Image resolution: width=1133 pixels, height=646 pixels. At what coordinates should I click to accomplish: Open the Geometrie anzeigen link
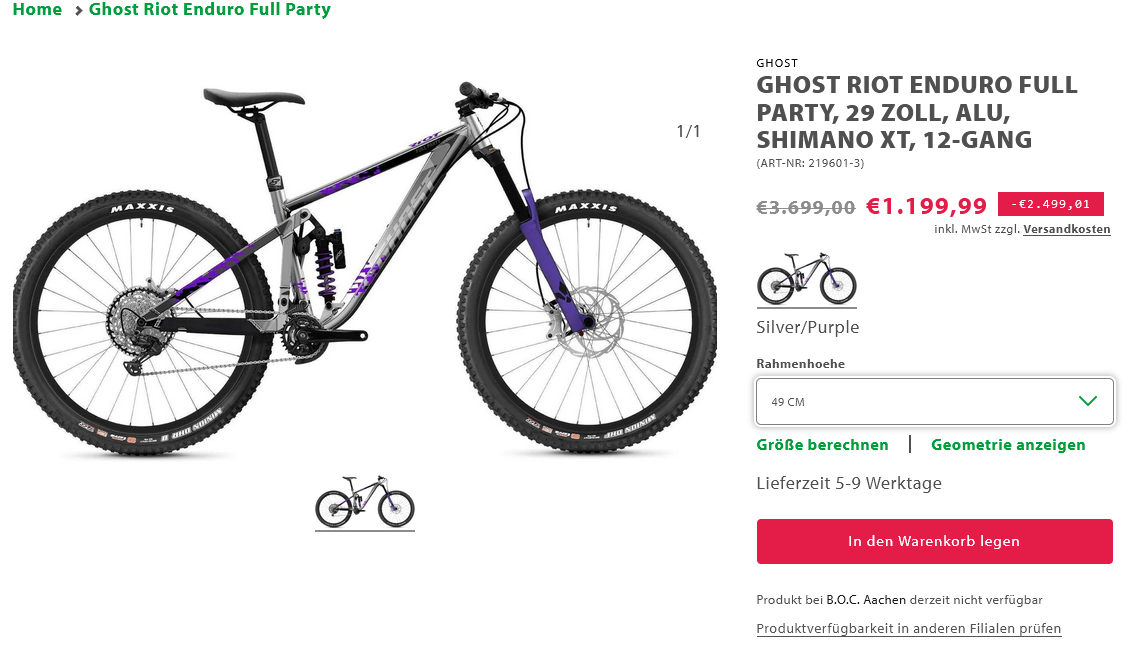(x=1007, y=445)
